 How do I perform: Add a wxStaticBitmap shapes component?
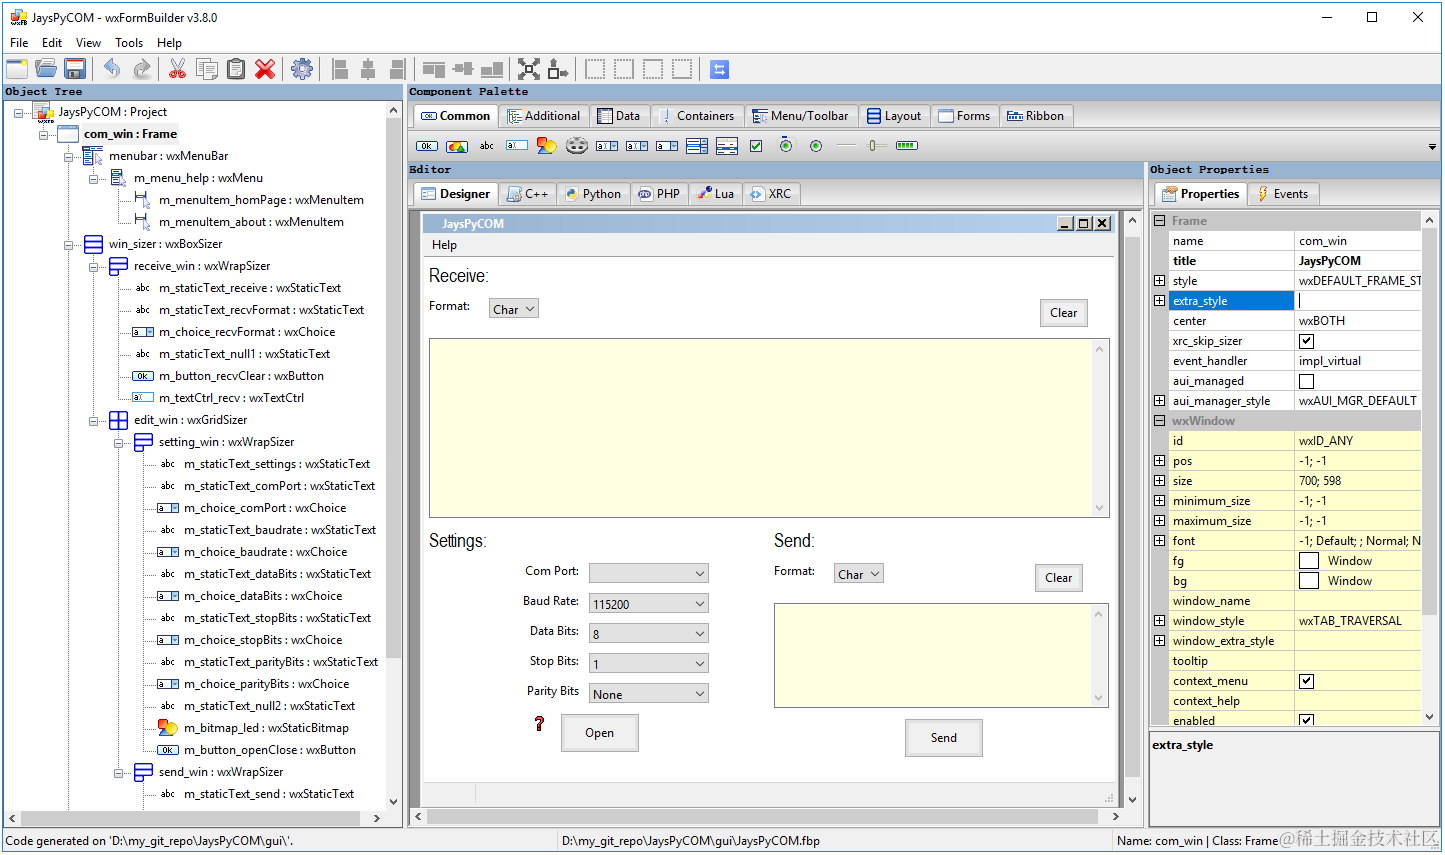click(547, 146)
